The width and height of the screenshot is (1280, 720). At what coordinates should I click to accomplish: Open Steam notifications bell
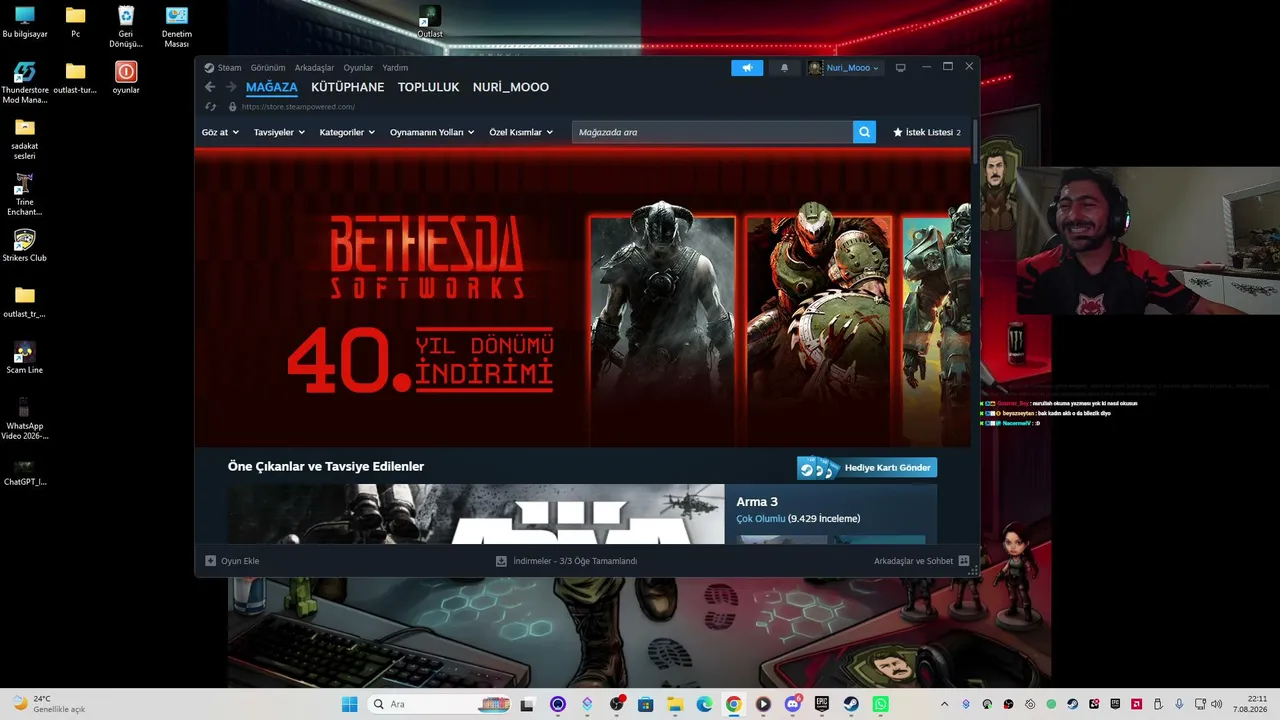pos(784,68)
